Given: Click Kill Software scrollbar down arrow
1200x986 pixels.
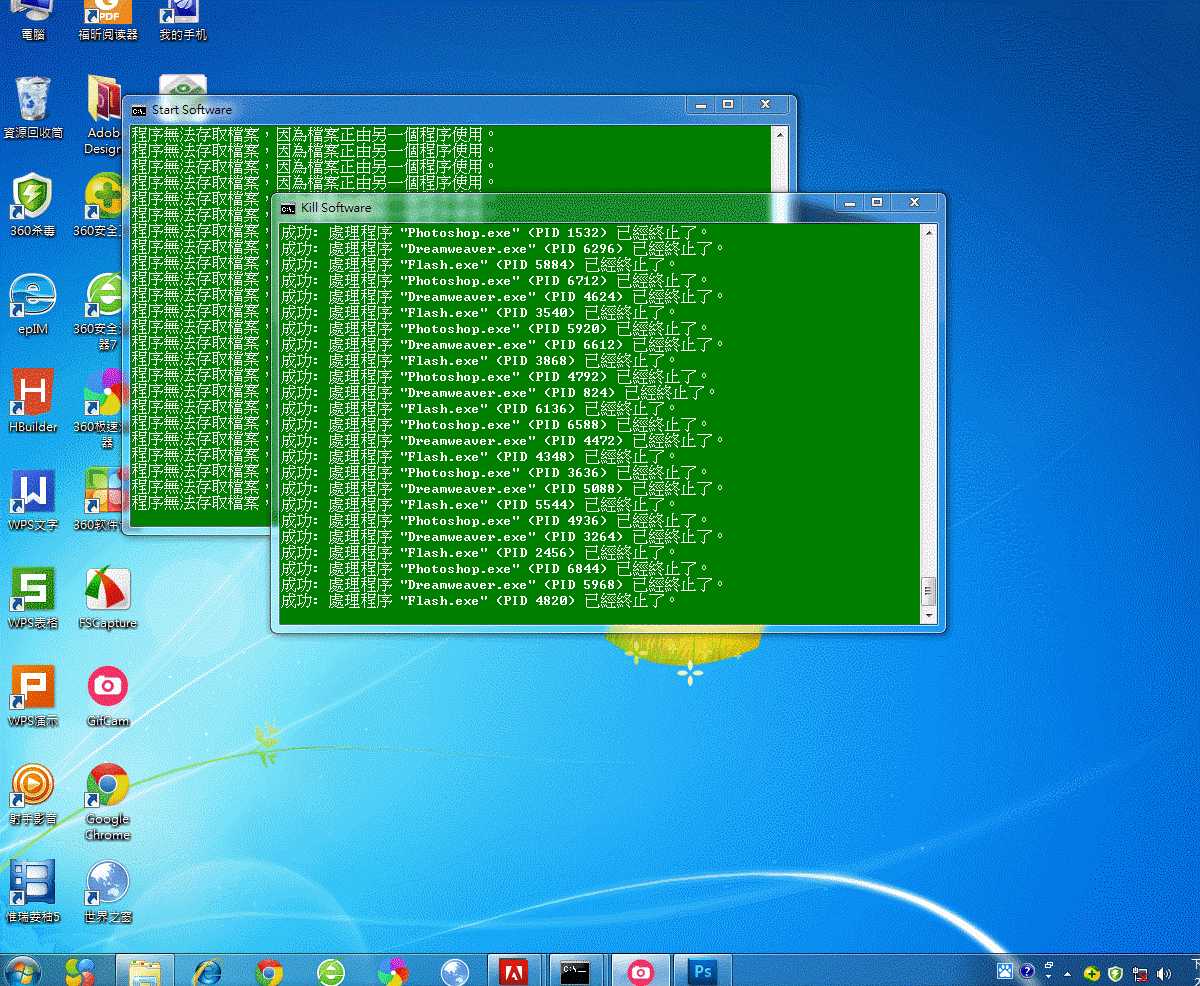Looking at the screenshot, I should (928, 616).
